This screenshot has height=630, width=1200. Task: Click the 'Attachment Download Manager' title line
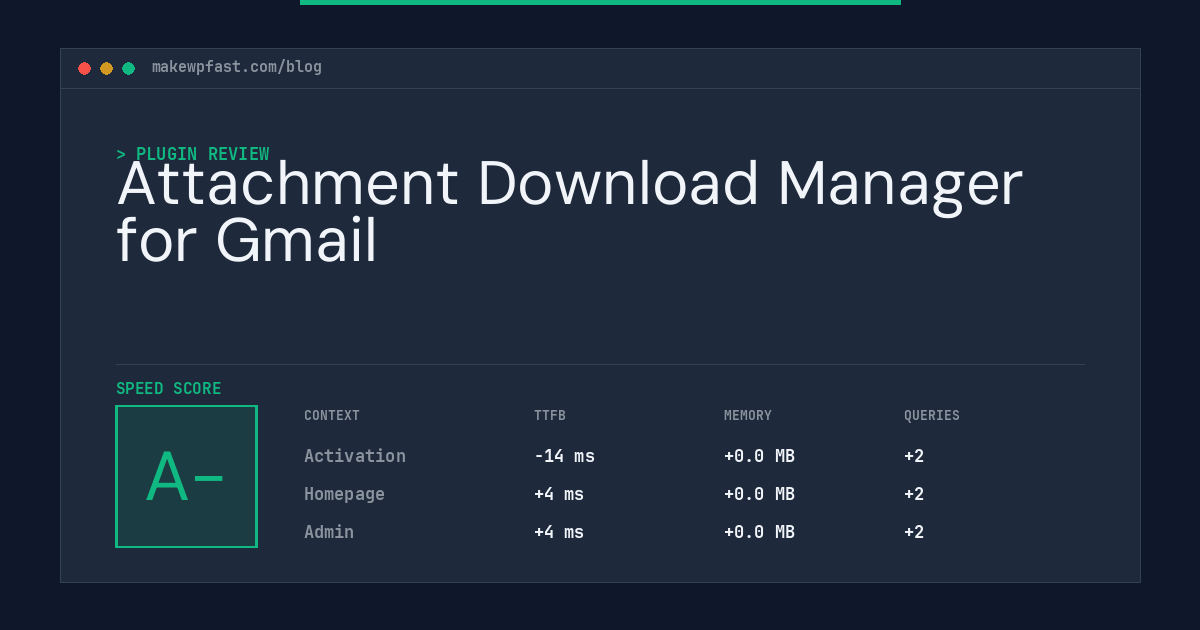(570, 184)
